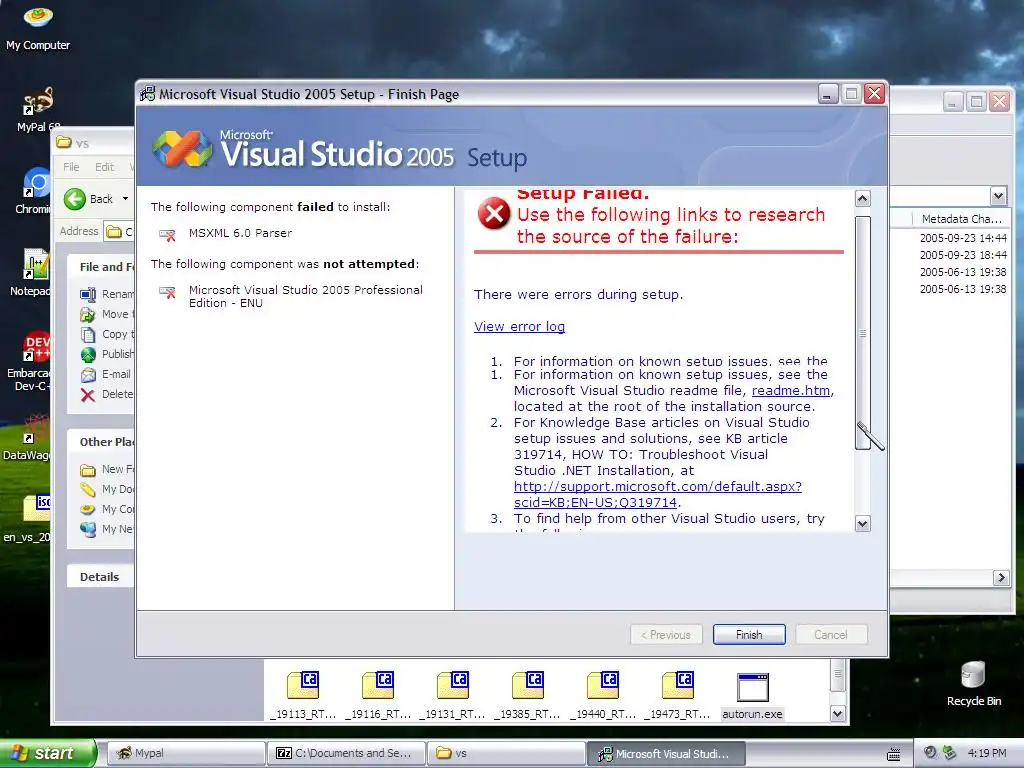Viewport: 1024px width, 768px height.
Task: Click the New Folder link icon in Other Places
Action: [x=88, y=470]
